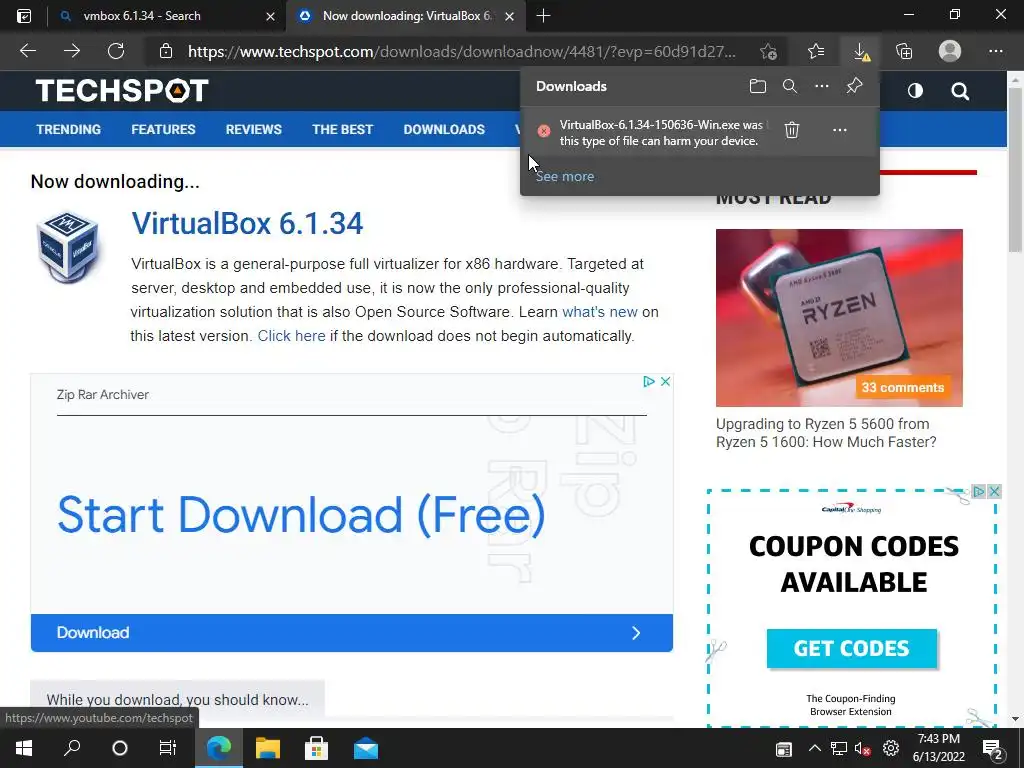Click Start Download (Free) ad text

[x=301, y=515]
